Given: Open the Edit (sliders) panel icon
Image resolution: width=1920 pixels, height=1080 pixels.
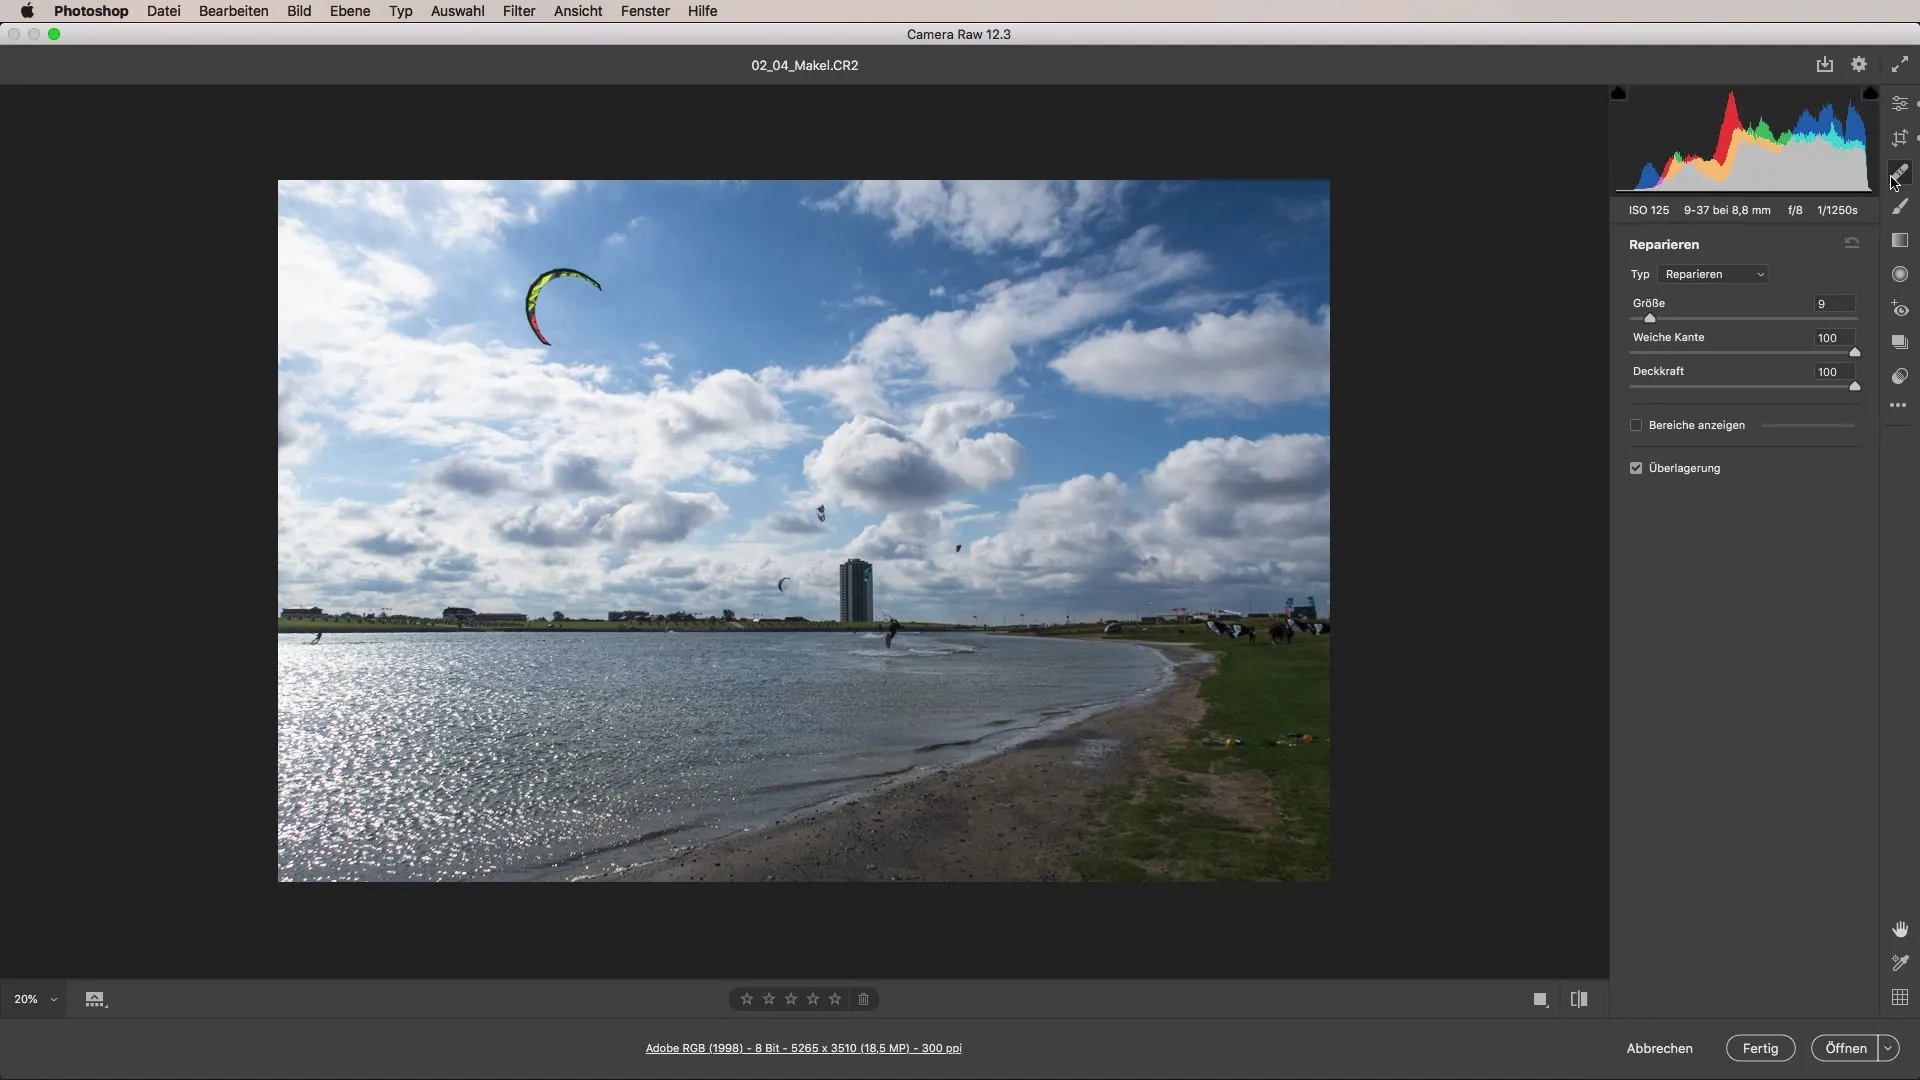Looking at the screenshot, I should (1899, 104).
